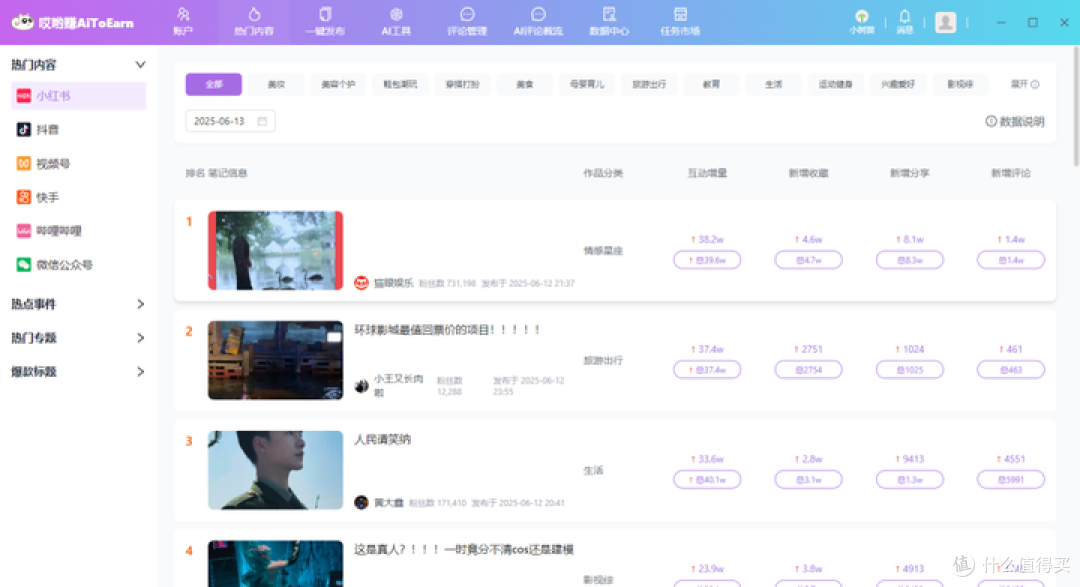Select the 美容个护 category tab
Image resolution: width=1080 pixels, height=587 pixels.
click(x=338, y=84)
